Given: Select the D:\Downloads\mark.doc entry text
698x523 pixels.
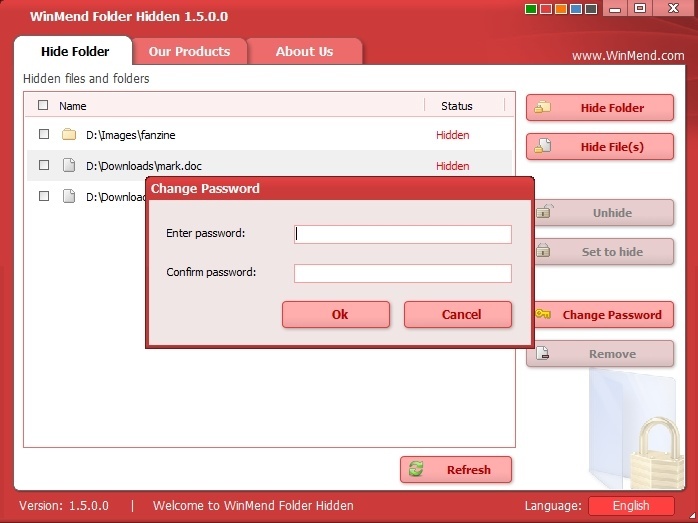Looking at the screenshot, I should [x=144, y=166].
